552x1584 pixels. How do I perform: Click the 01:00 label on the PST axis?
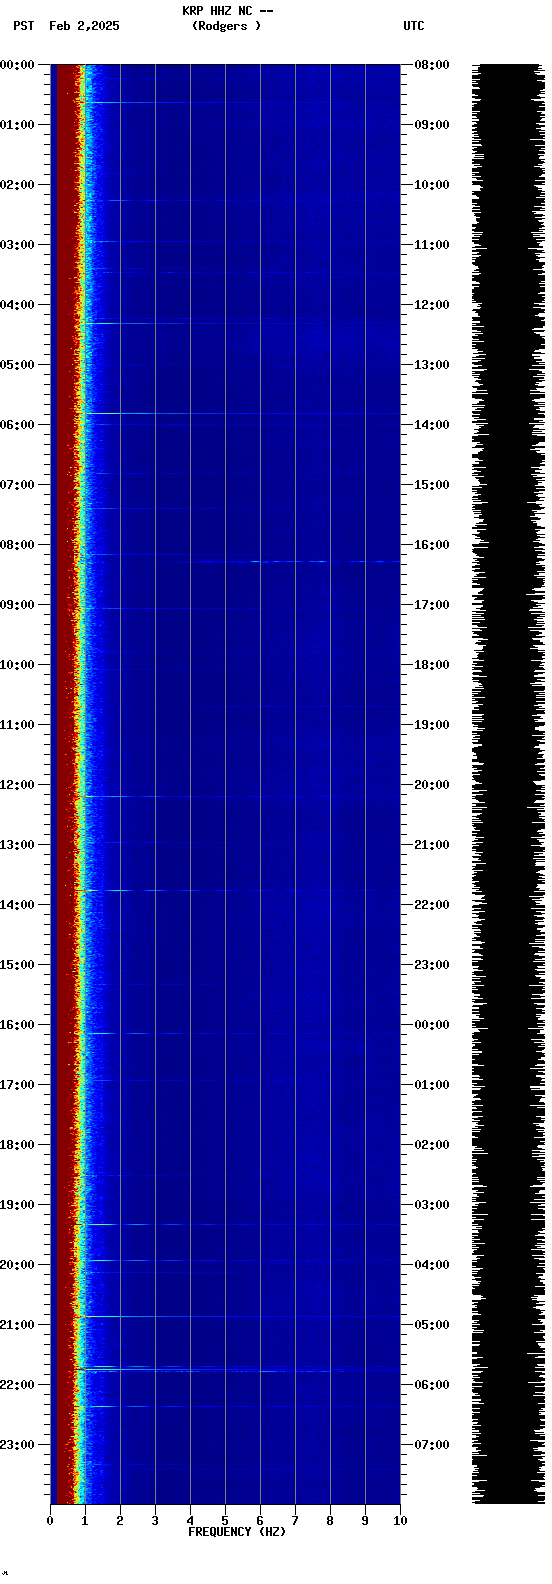17,125
